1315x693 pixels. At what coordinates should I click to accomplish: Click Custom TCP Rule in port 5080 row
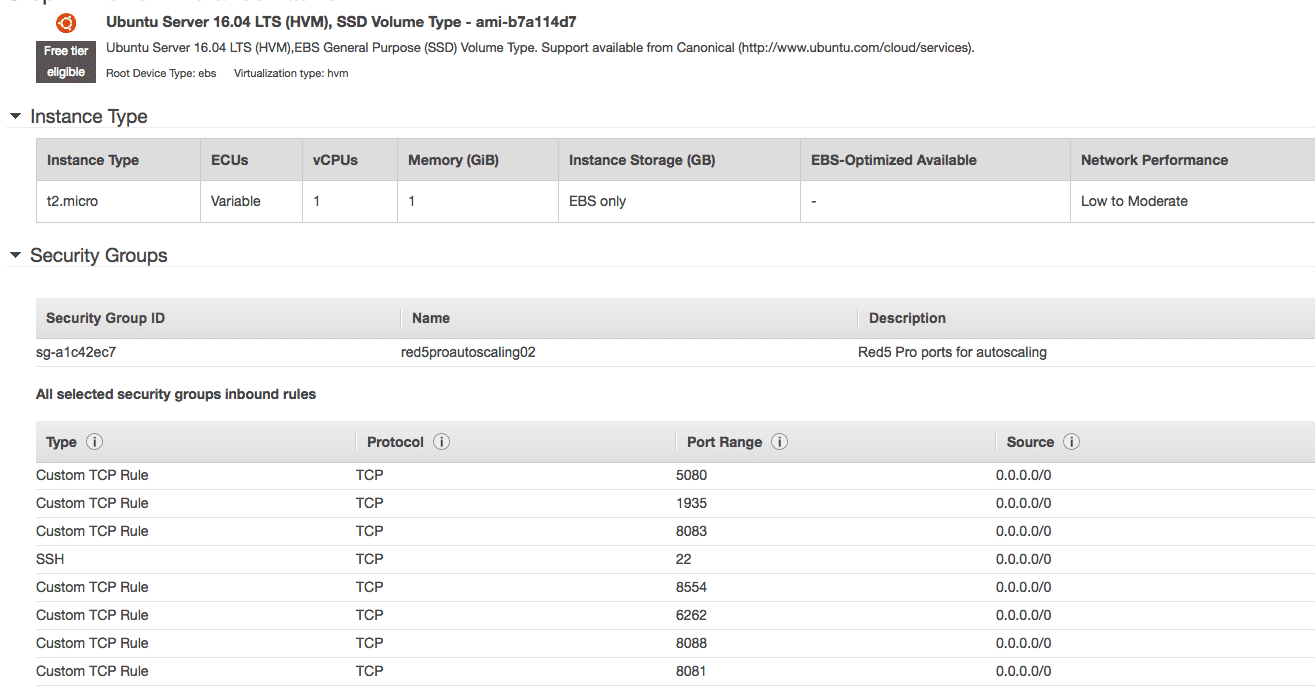(x=92, y=475)
